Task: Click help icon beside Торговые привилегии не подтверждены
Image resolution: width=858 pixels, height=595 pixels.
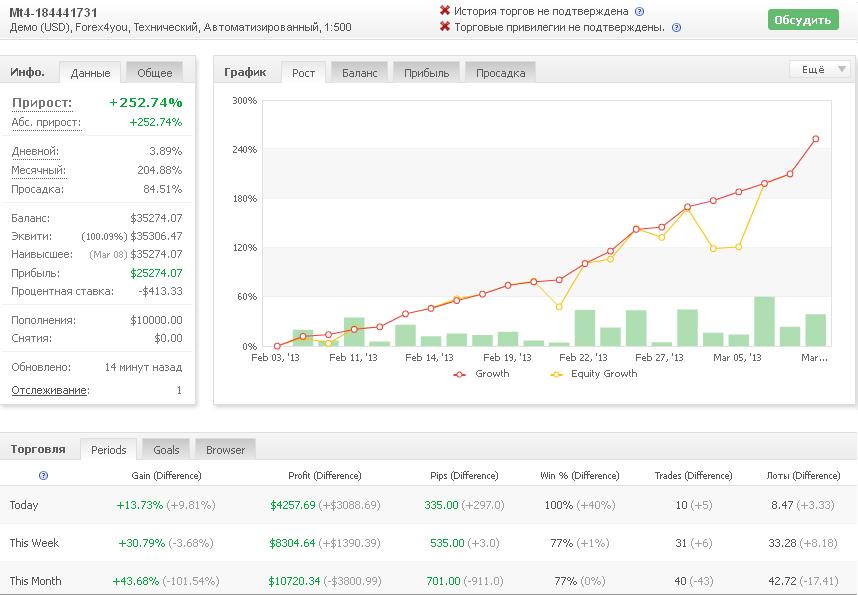Action: click(676, 27)
